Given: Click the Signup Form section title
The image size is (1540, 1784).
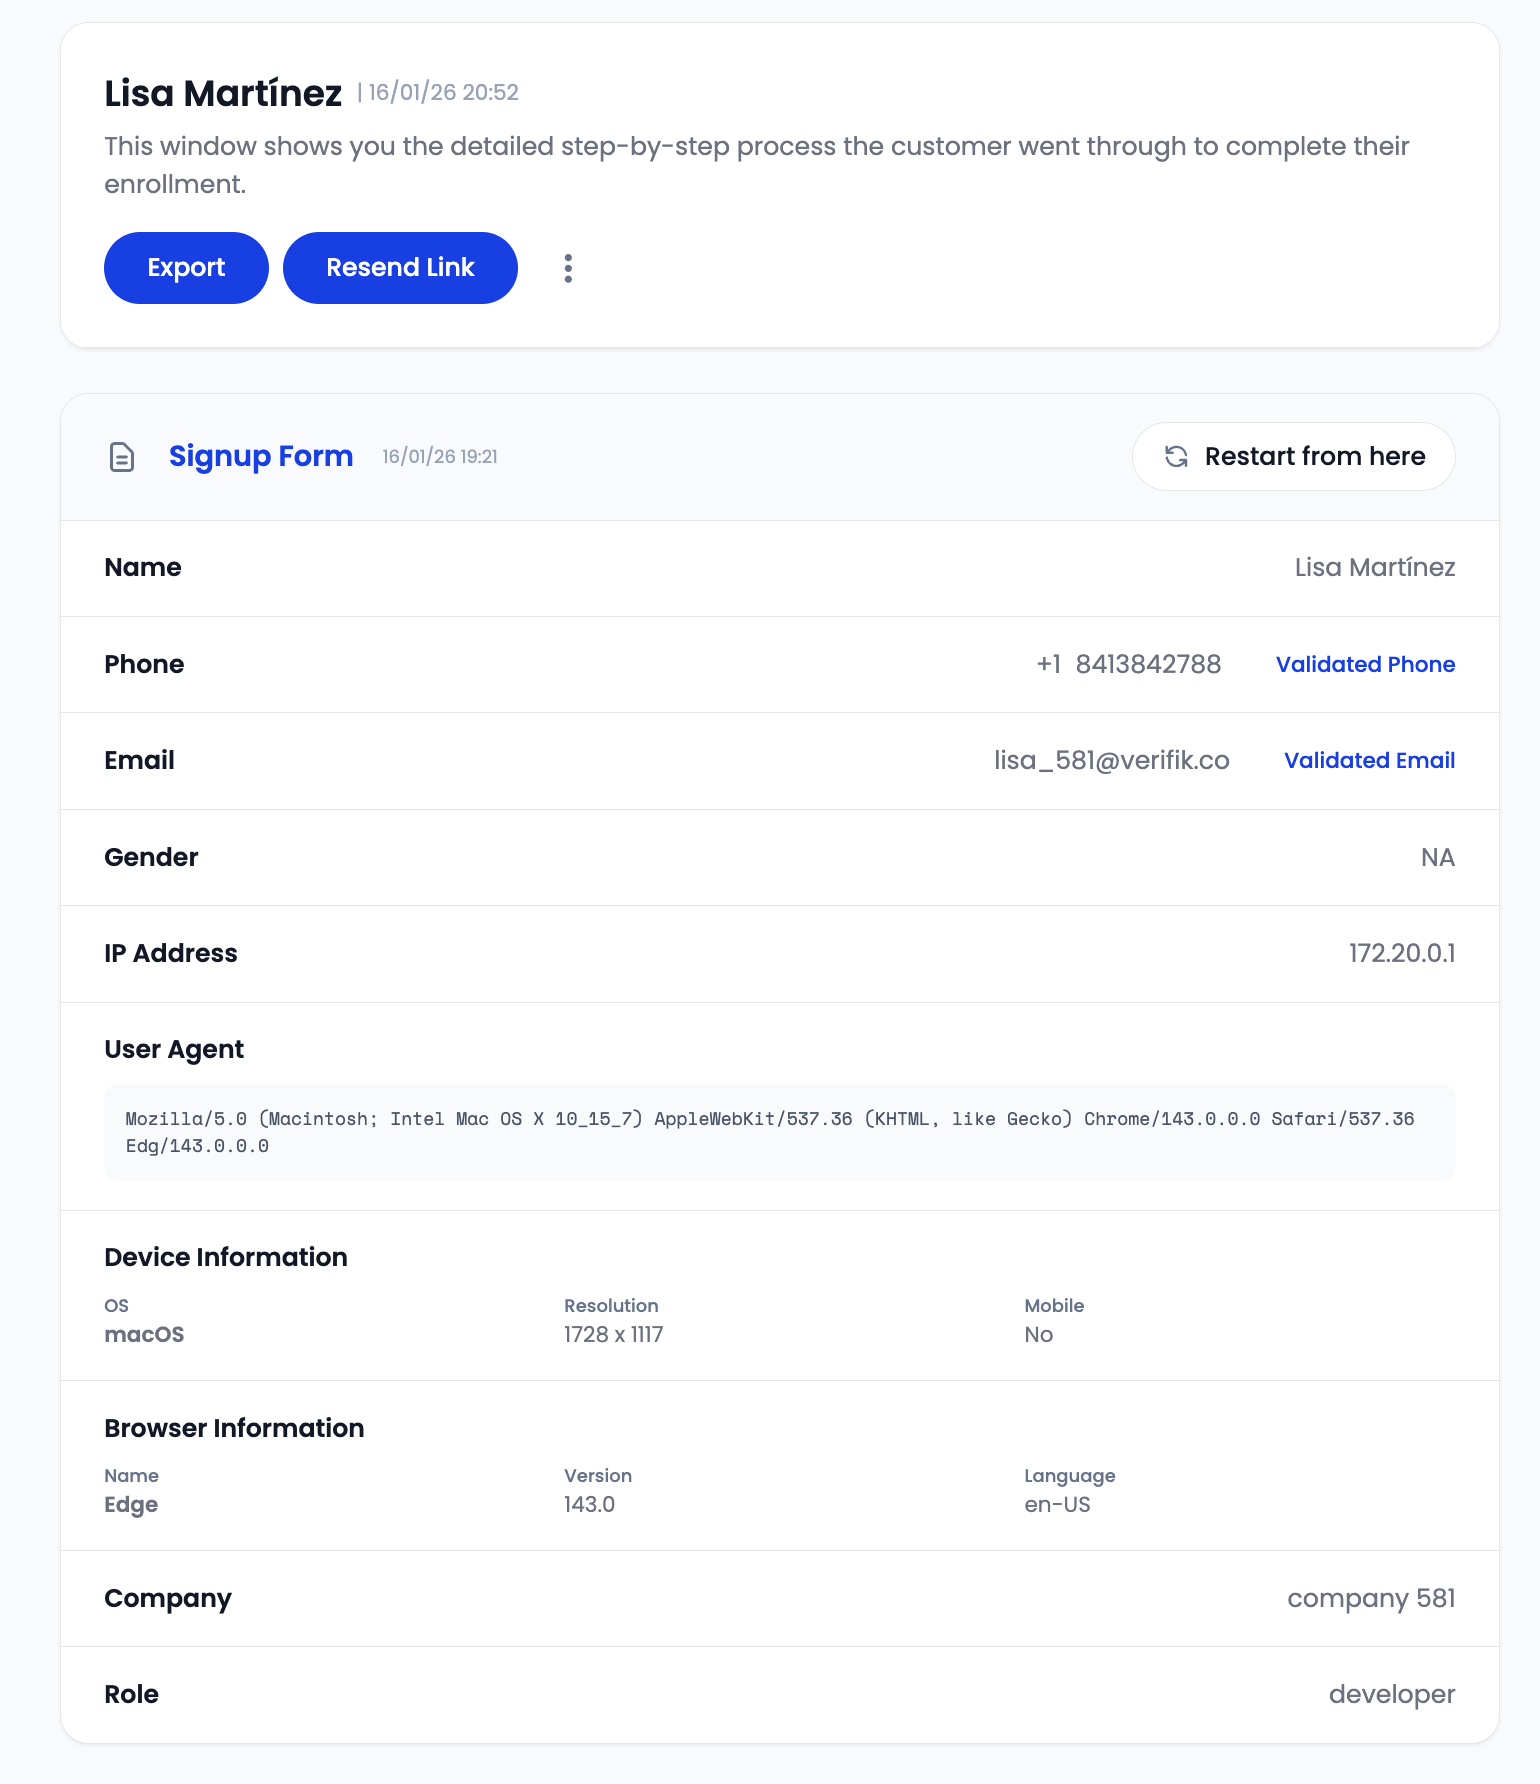Looking at the screenshot, I should click(x=261, y=456).
